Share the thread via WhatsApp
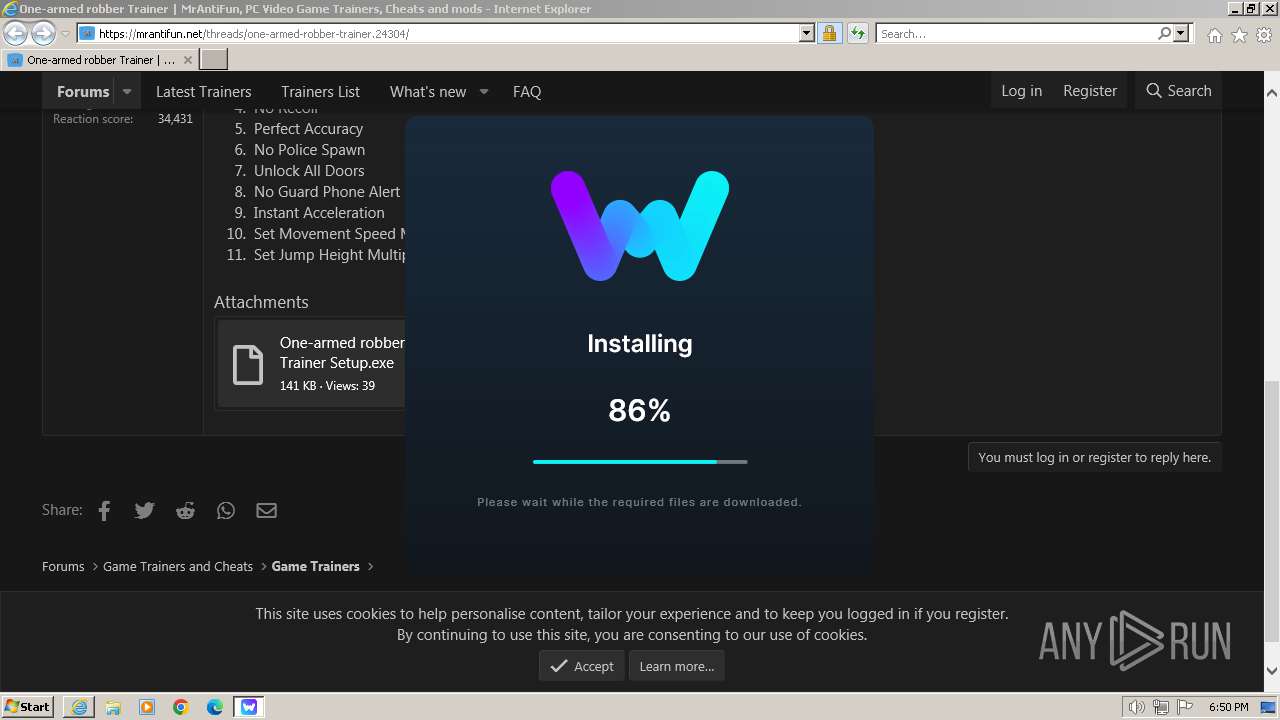1280x720 pixels. pos(226,510)
